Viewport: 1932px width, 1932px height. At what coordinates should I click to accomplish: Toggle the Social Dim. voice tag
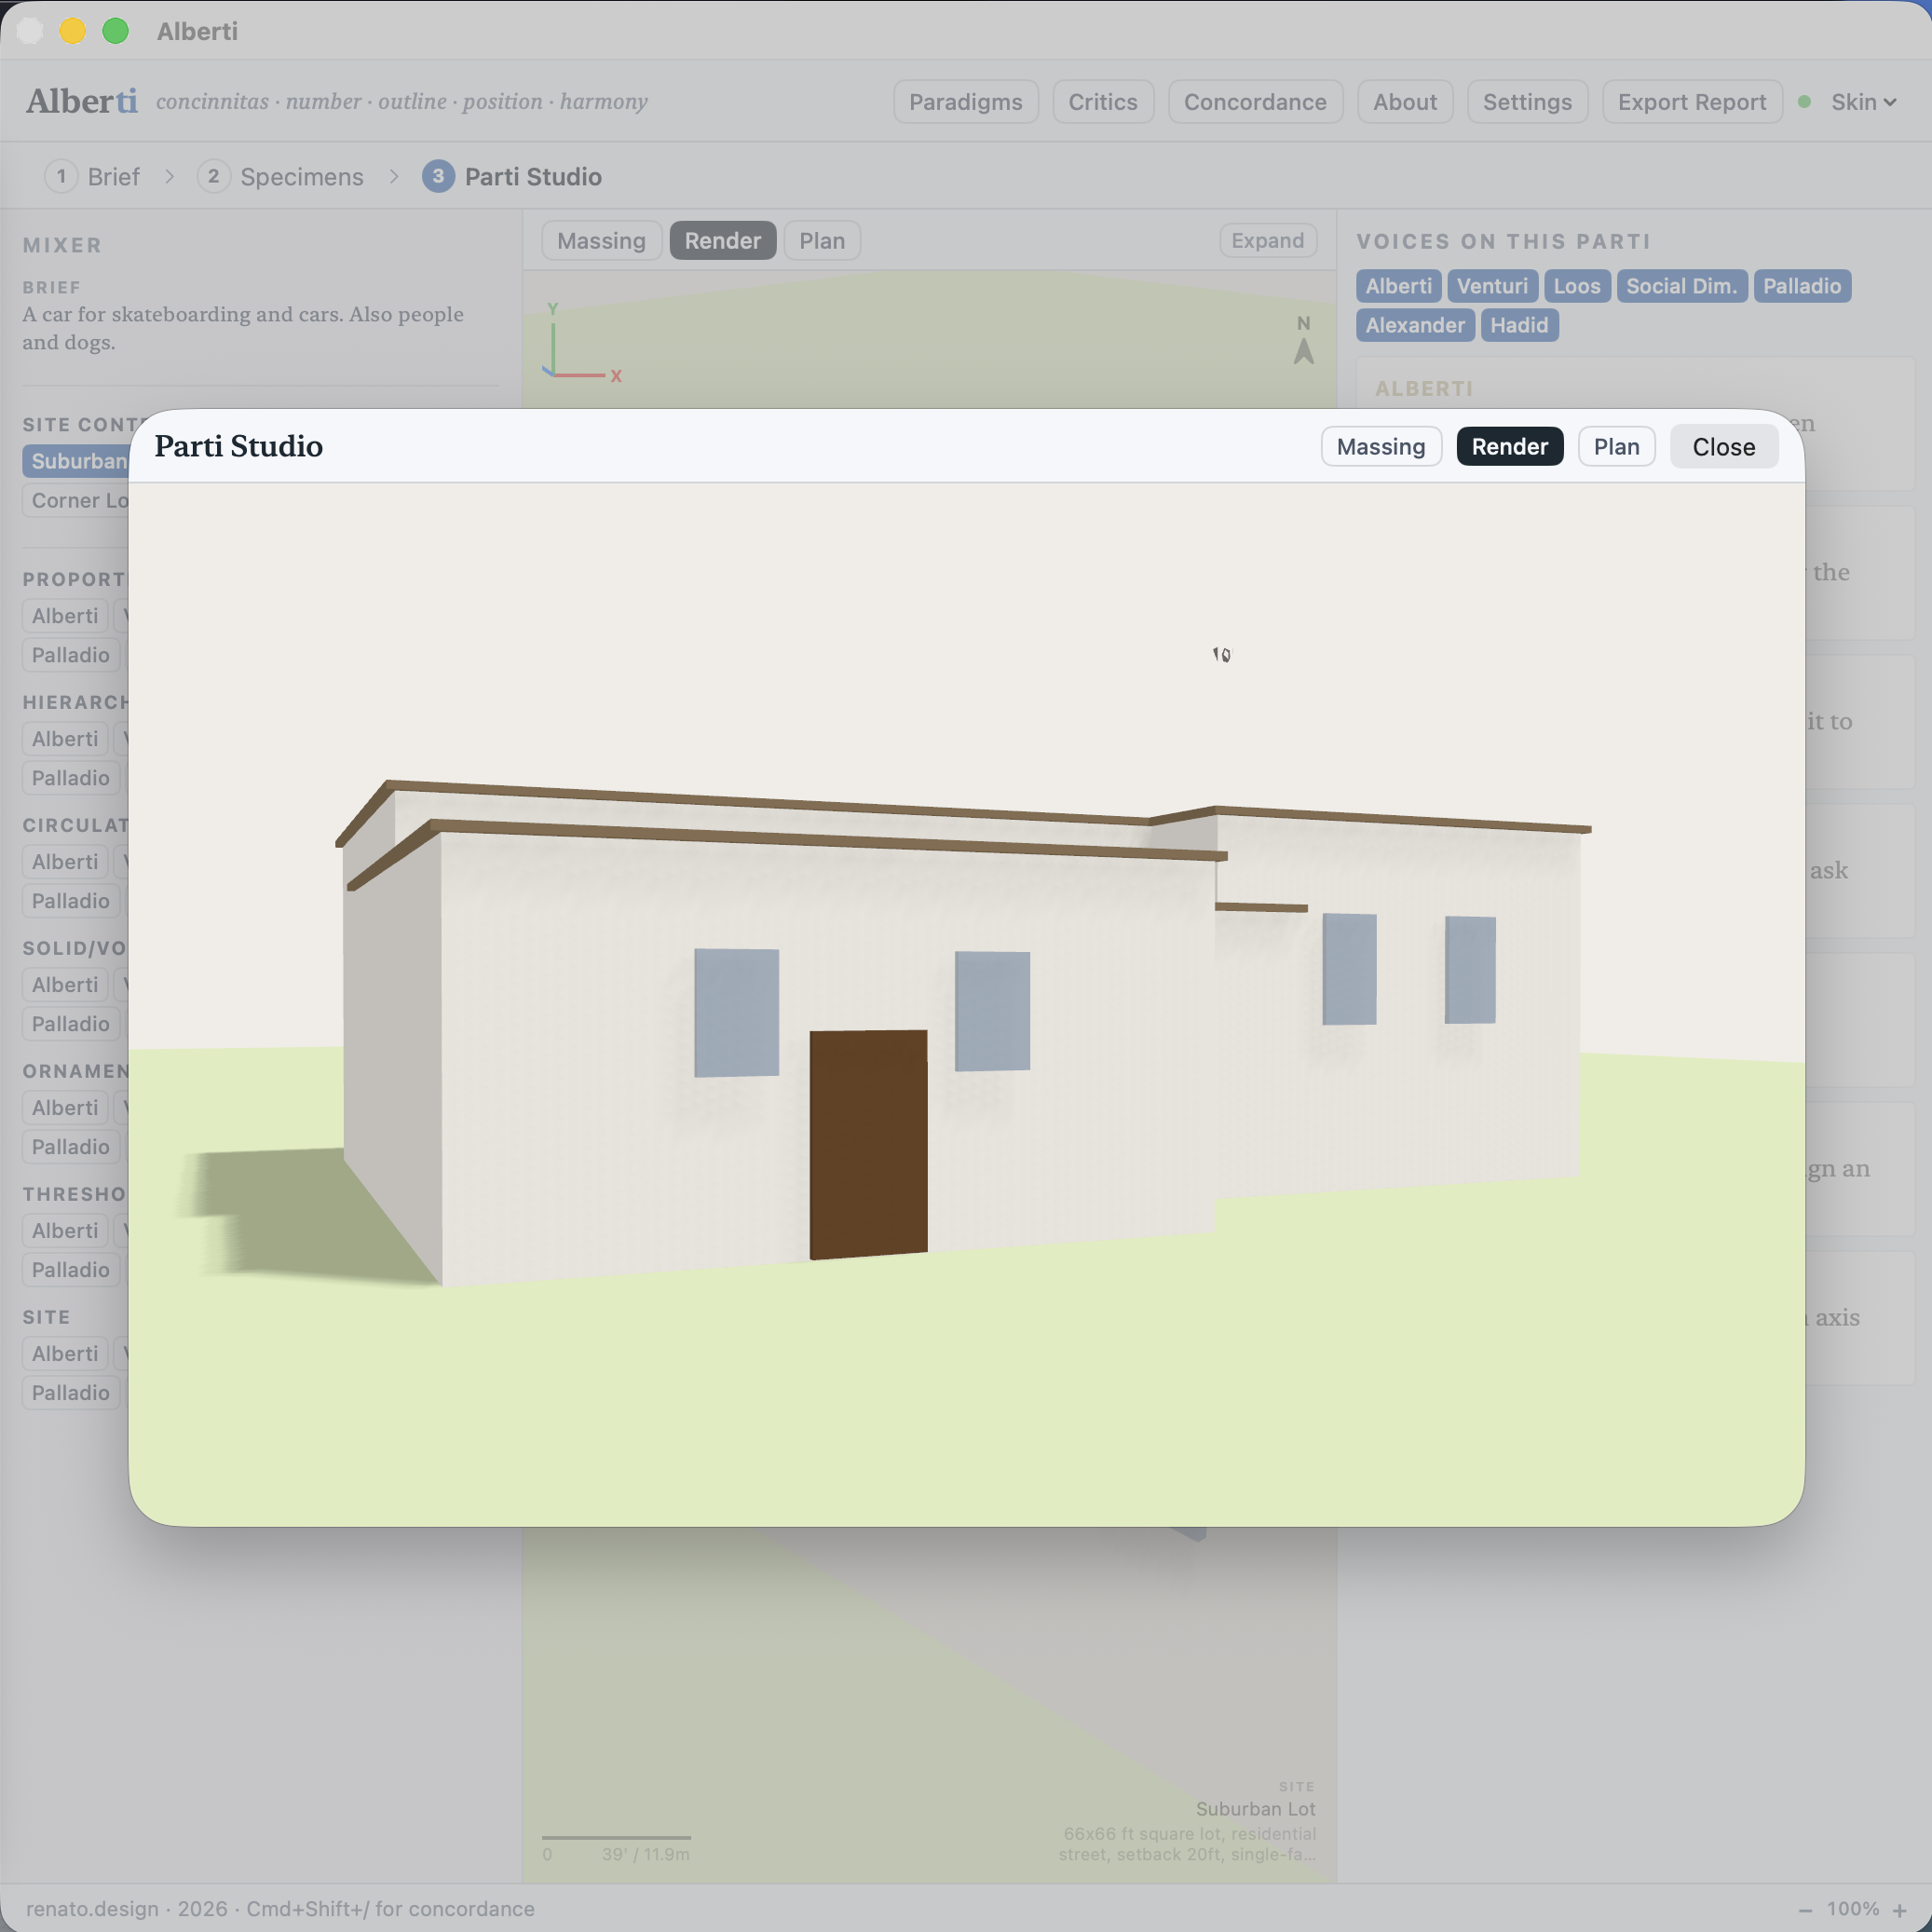point(1681,286)
